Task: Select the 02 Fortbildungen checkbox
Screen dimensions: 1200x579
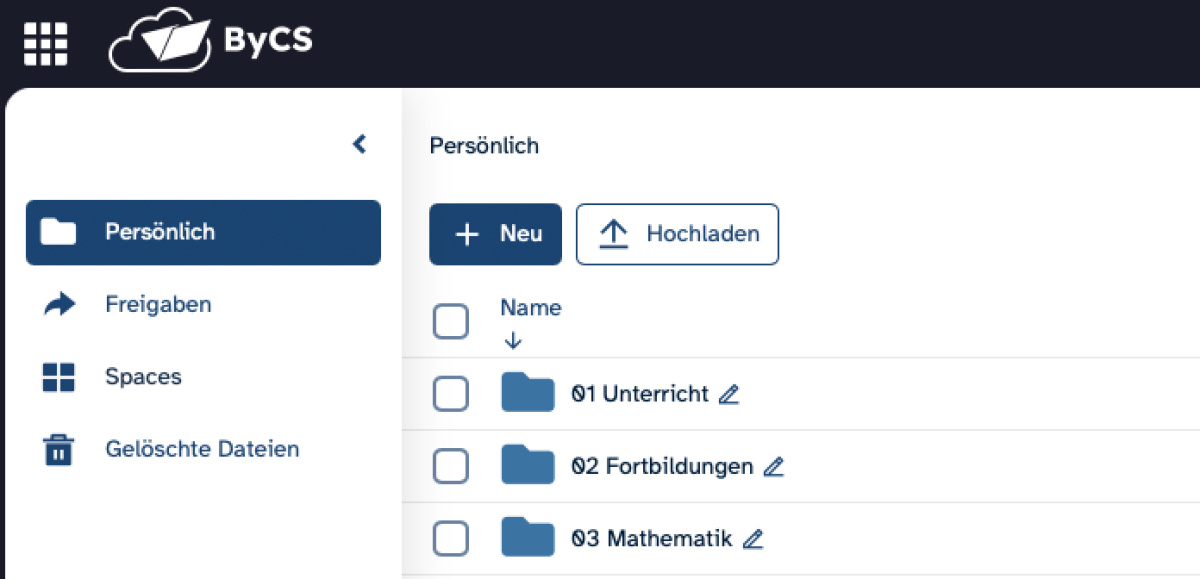Action: [x=450, y=466]
